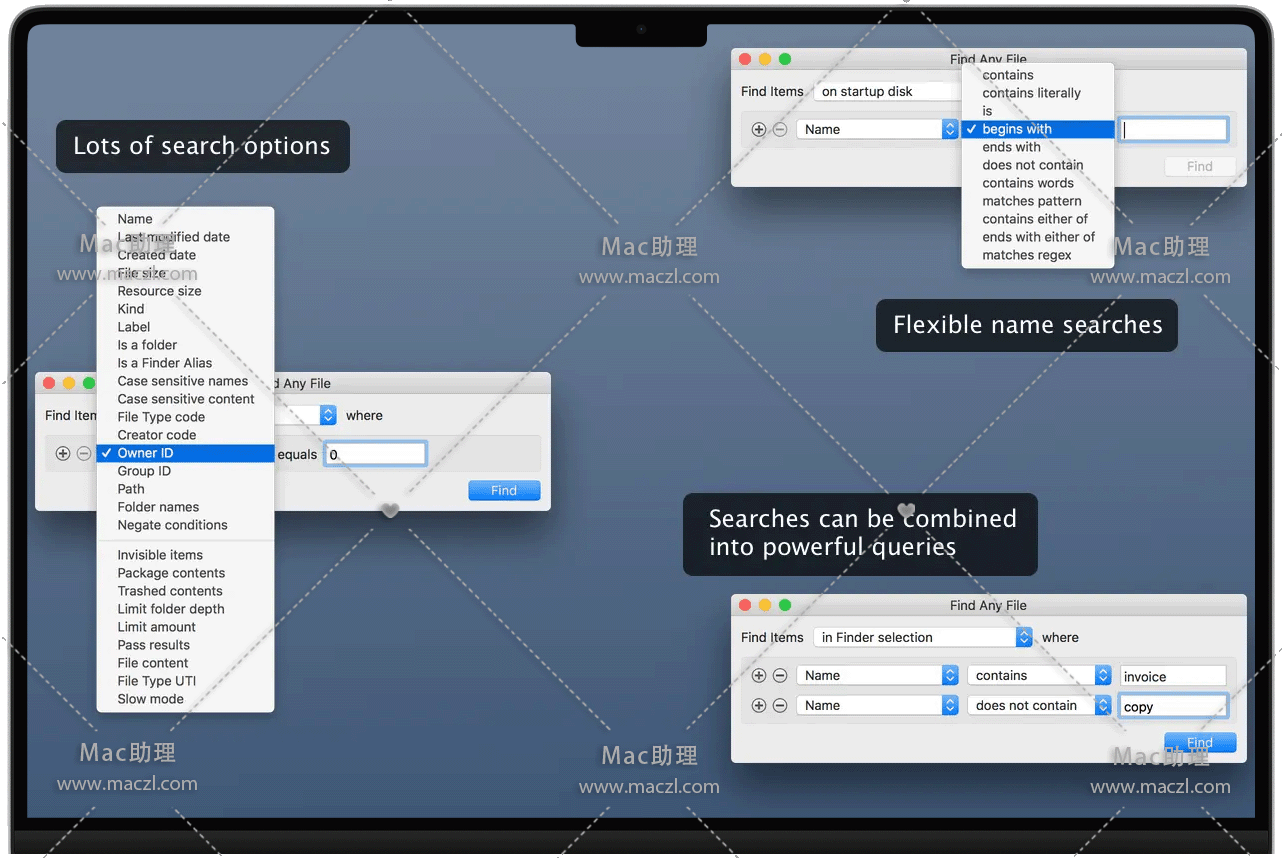
Task: Click the plus icon on the 'copy' row
Action: [x=759, y=706]
